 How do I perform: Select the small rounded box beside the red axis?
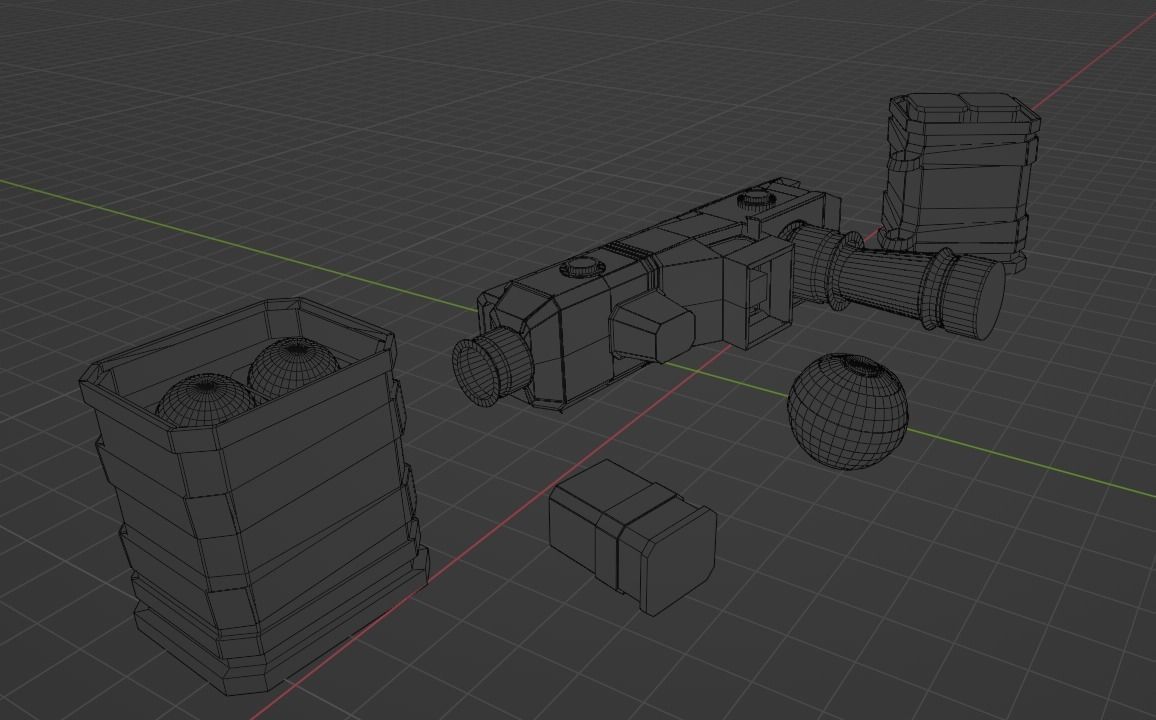[633, 538]
